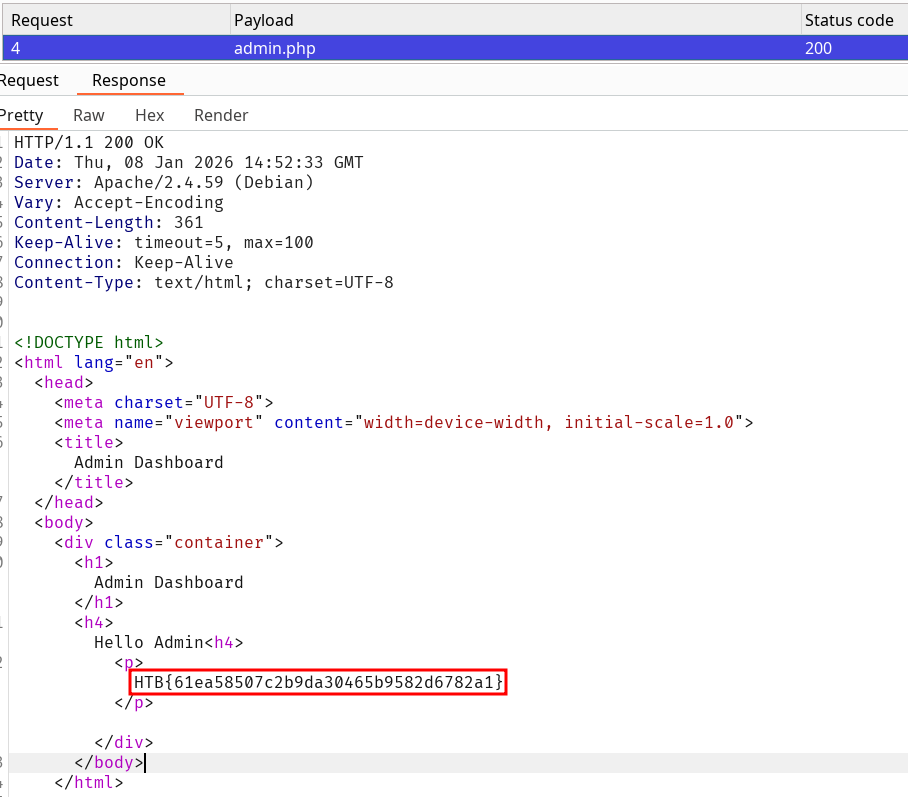The width and height of the screenshot is (908, 797).
Task: Click the HTTP/1.1 200 OK status line
Action: (89, 143)
